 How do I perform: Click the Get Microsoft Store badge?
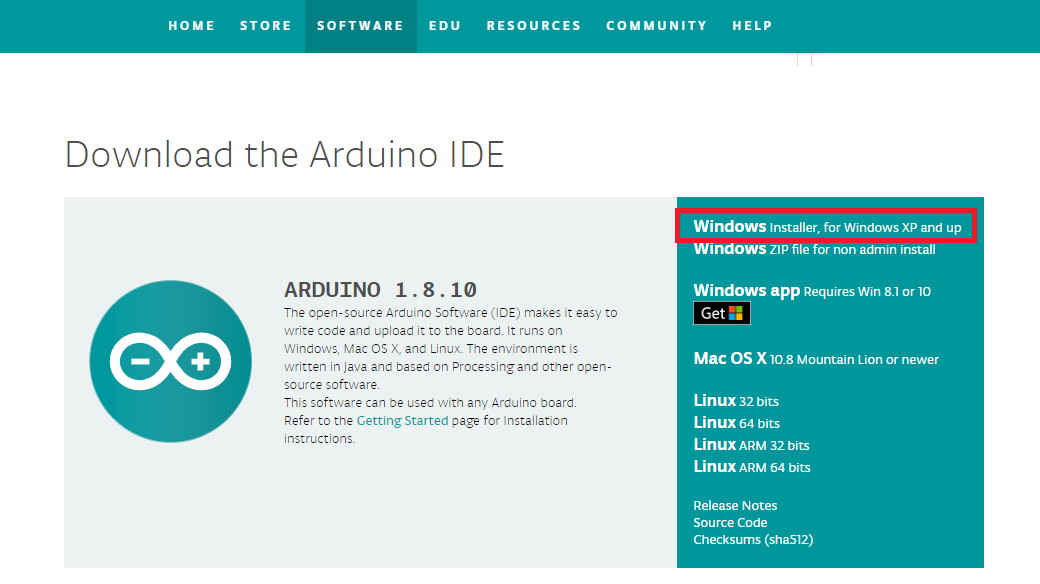click(722, 313)
